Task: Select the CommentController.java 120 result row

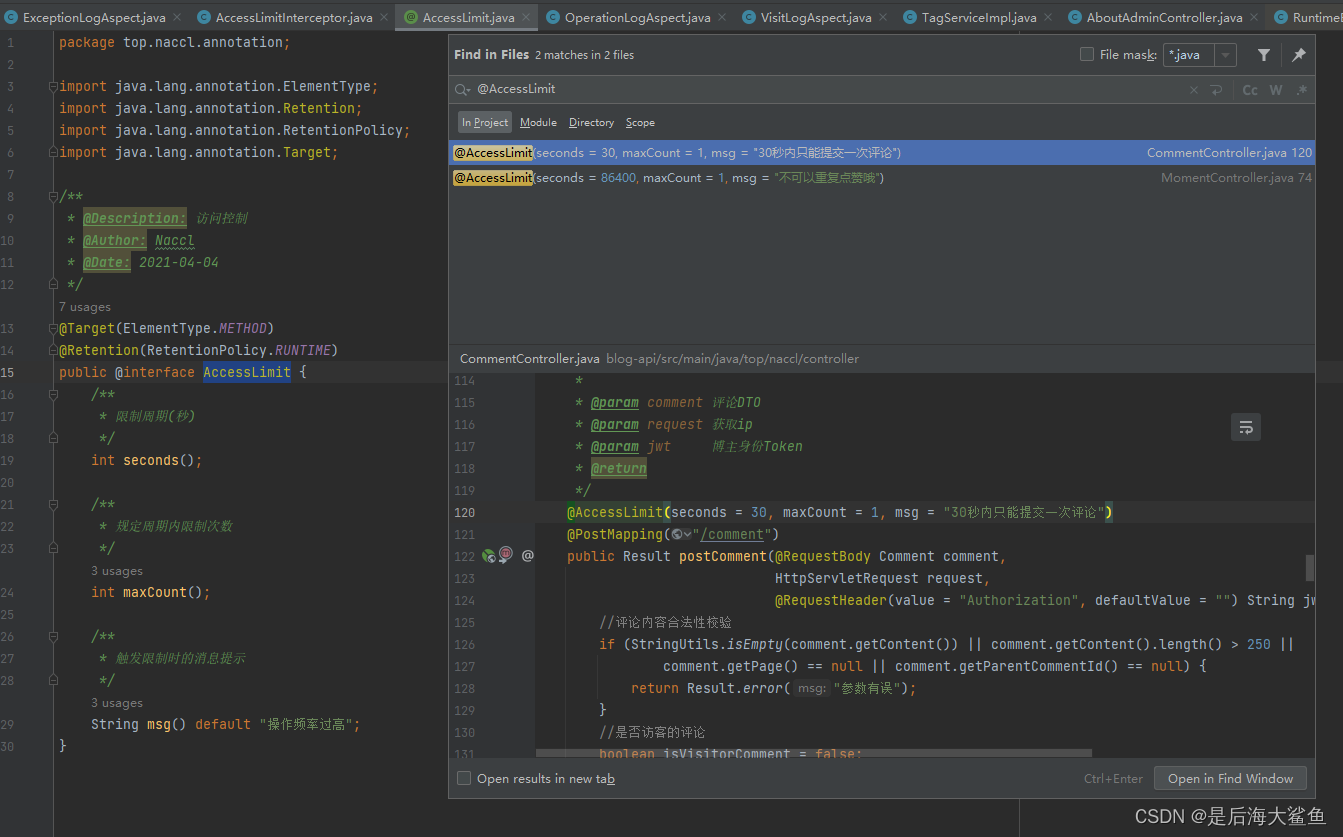Action: (x=882, y=153)
